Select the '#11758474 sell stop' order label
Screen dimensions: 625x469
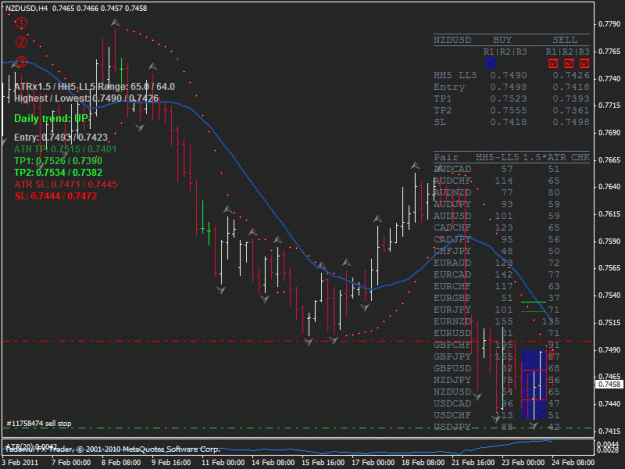[x=39, y=423]
